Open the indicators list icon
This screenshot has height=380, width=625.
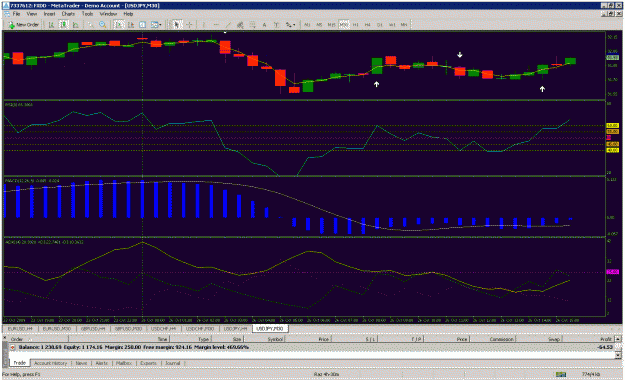pyautogui.click(x=142, y=25)
